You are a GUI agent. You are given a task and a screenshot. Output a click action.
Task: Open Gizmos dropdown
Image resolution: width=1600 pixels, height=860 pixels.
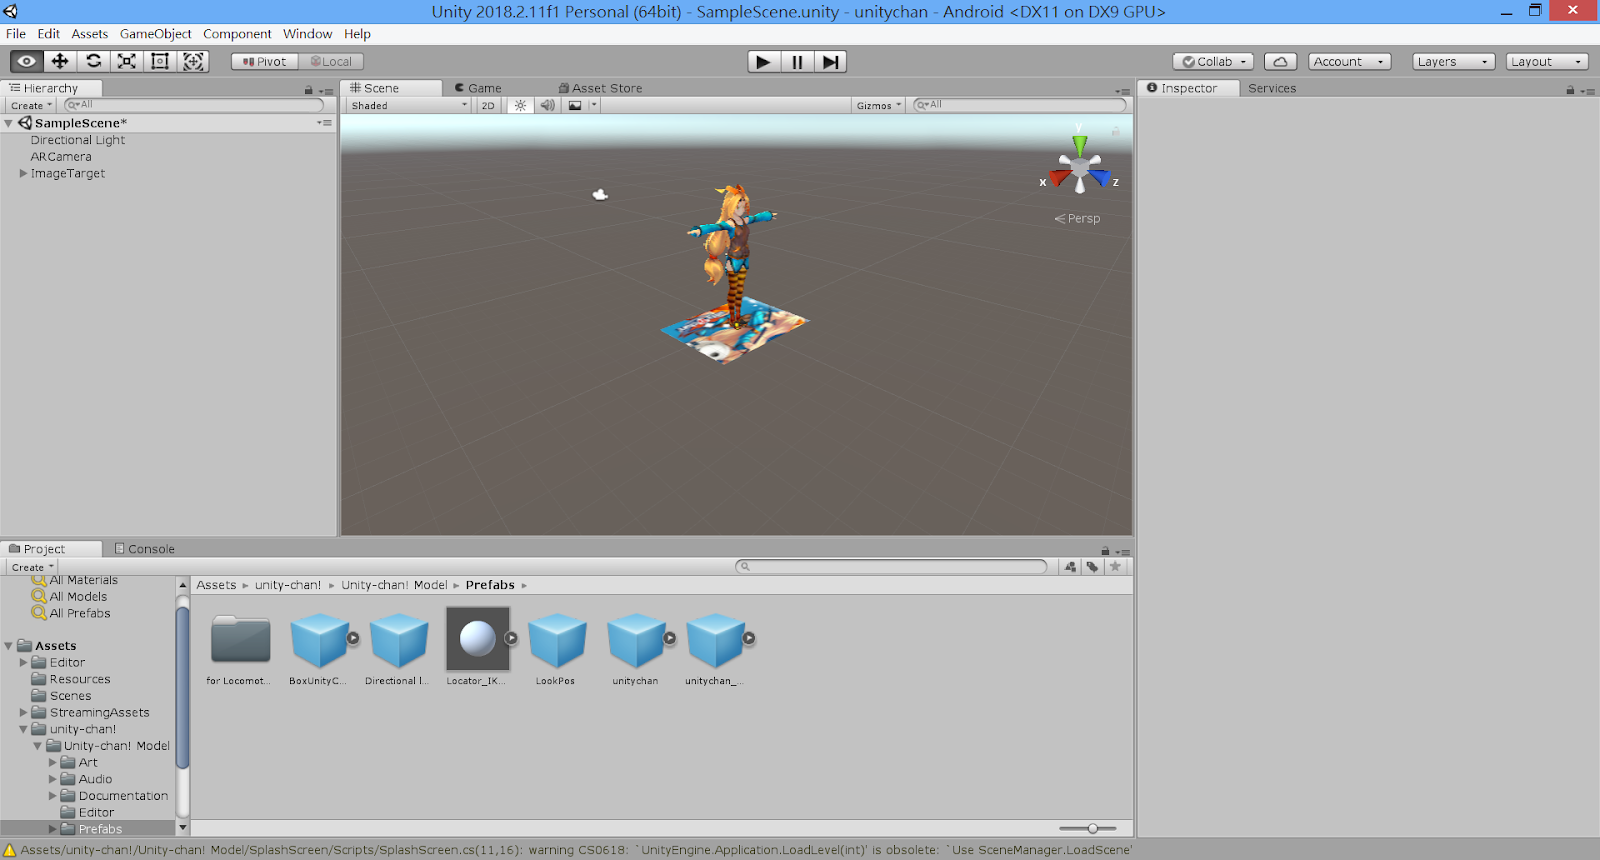pos(879,105)
